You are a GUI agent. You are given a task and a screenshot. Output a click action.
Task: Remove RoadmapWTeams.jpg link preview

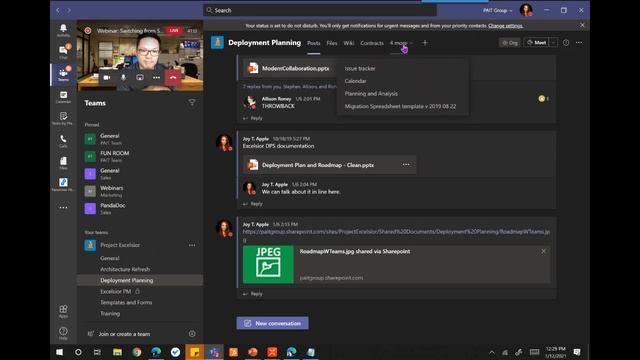pos(543,251)
